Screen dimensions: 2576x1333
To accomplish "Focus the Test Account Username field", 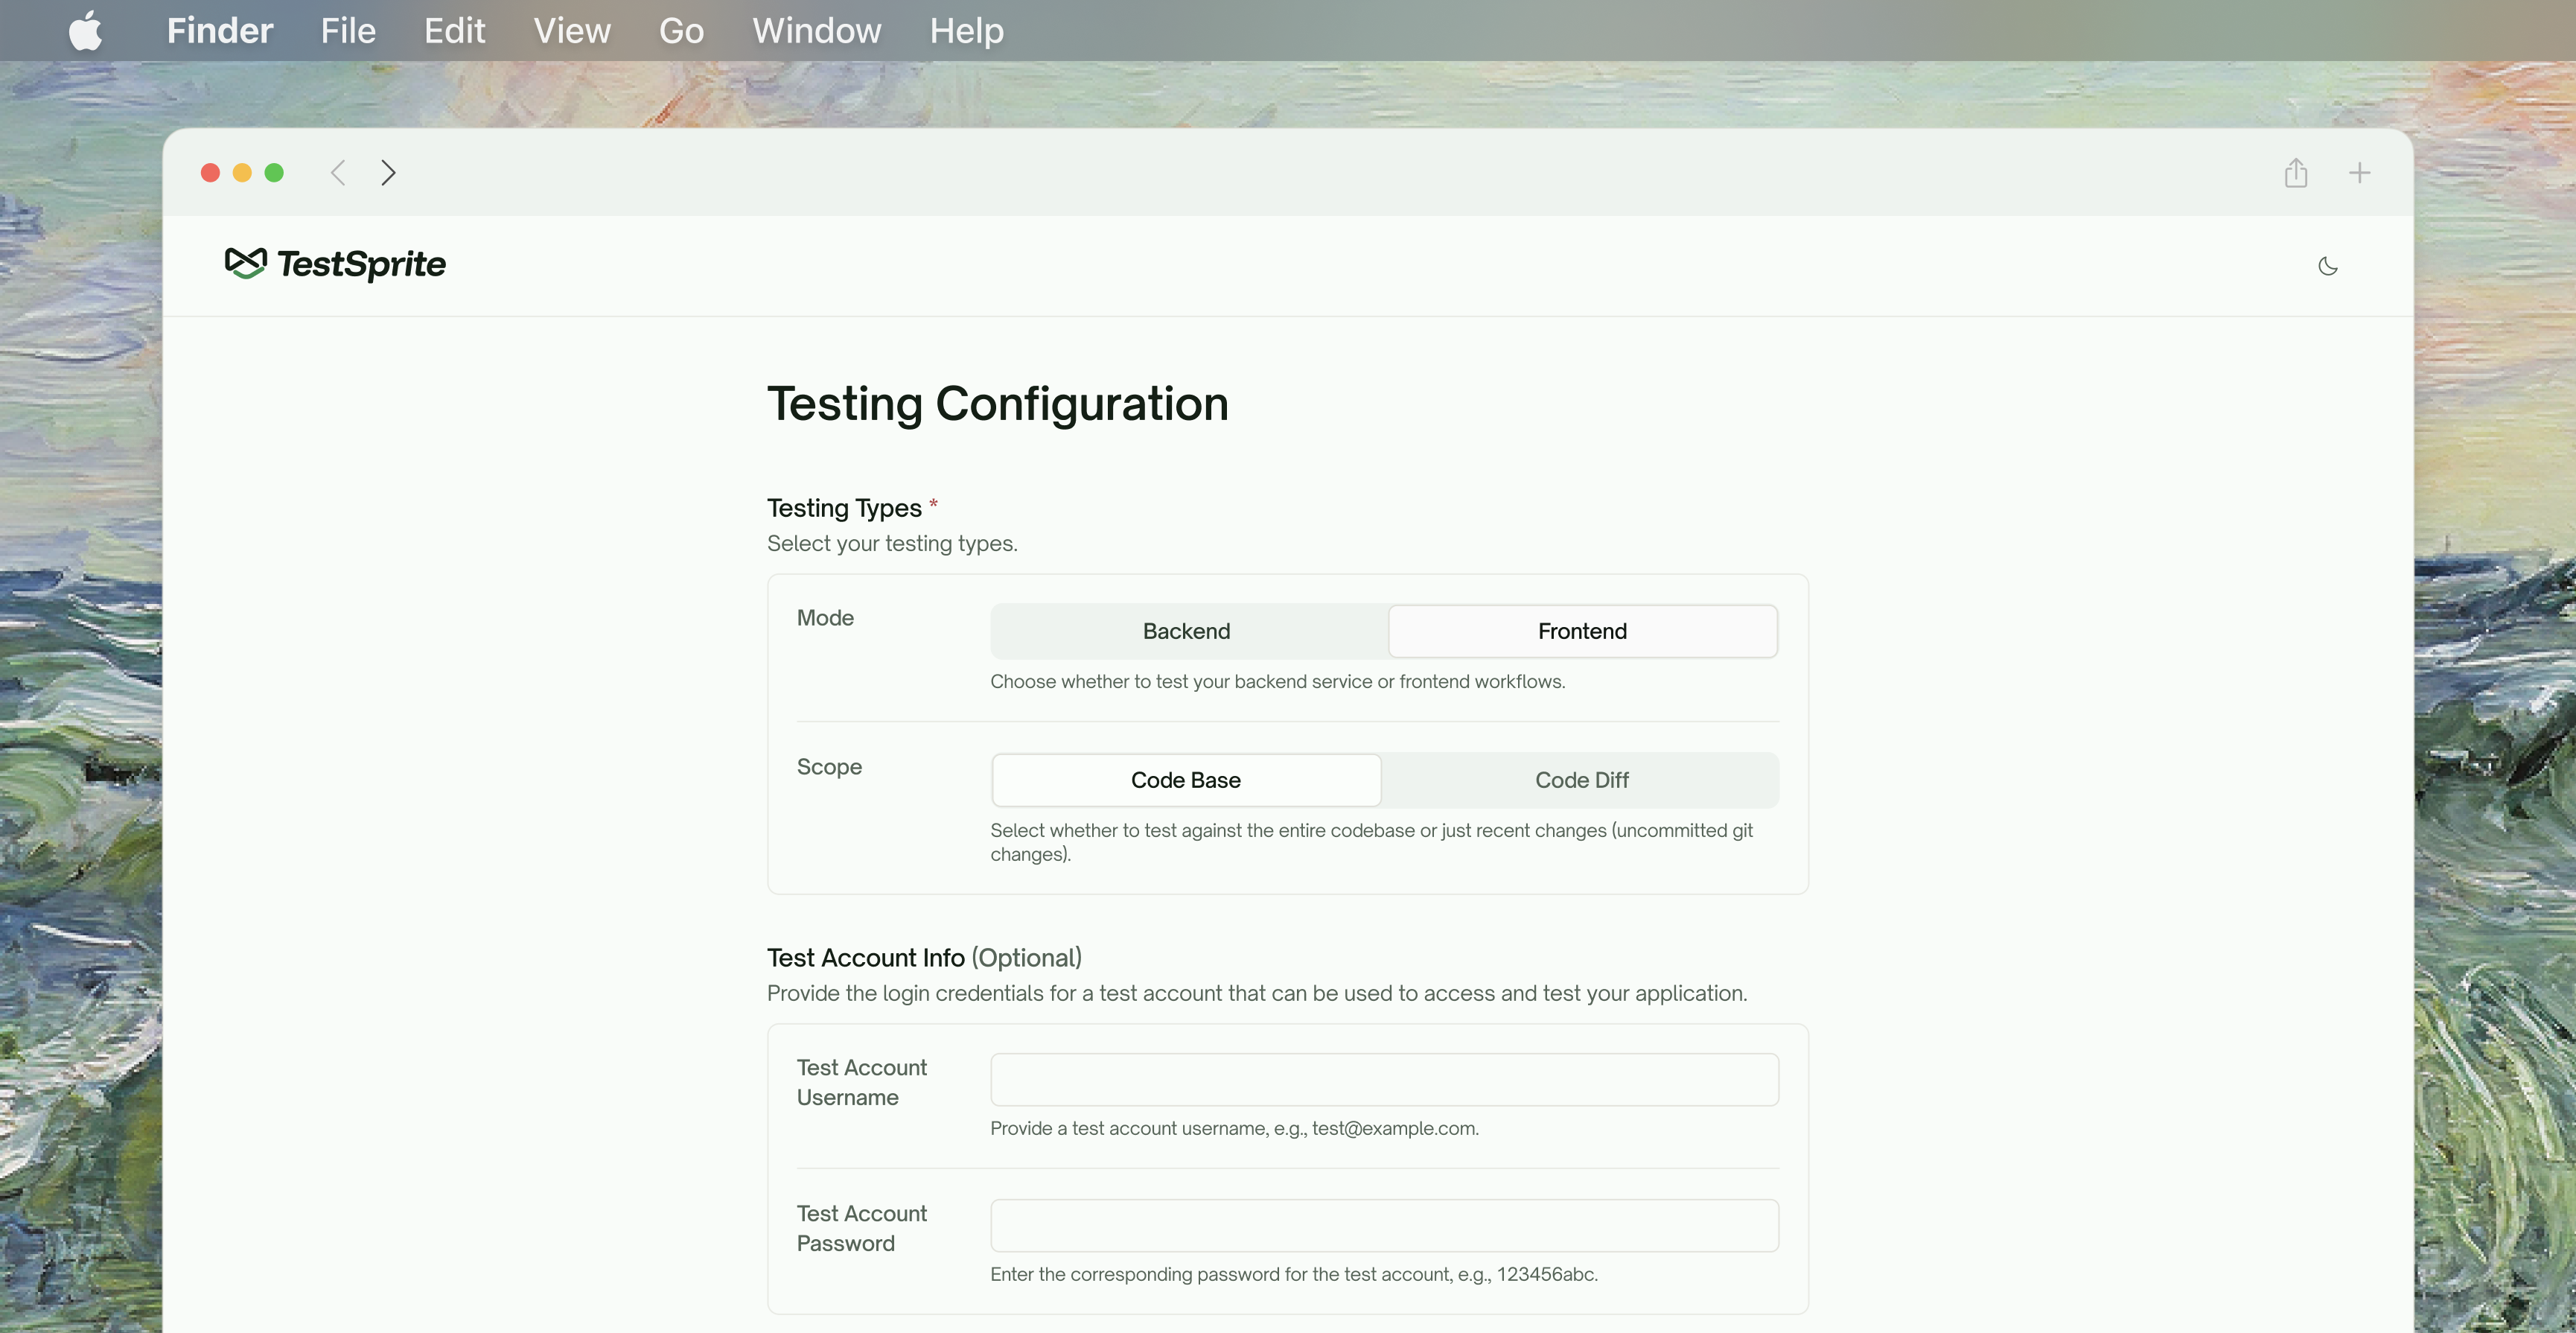I will point(1384,1079).
